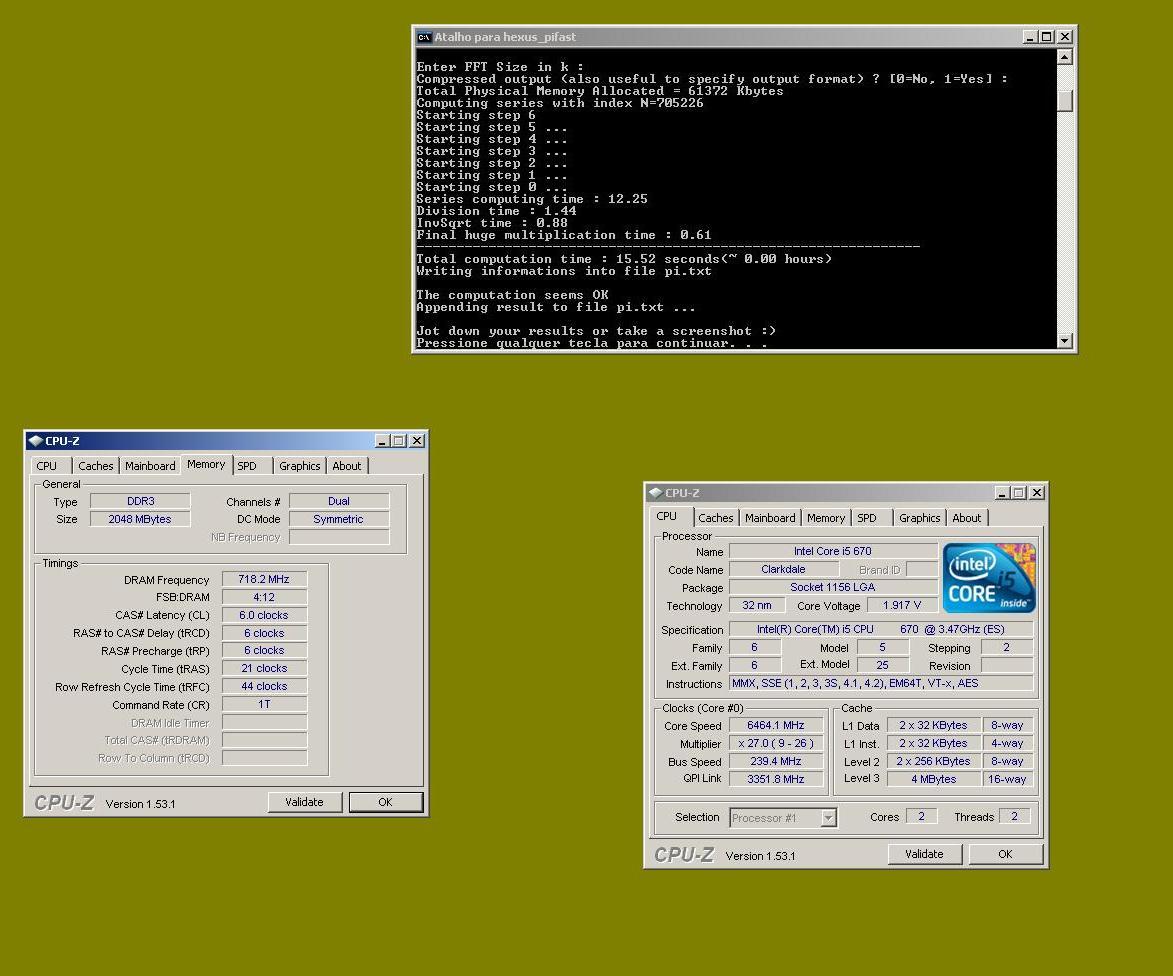The height and width of the screenshot is (976, 1173).
Task: Click the Command Rate value 1T
Action: click(264, 705)
